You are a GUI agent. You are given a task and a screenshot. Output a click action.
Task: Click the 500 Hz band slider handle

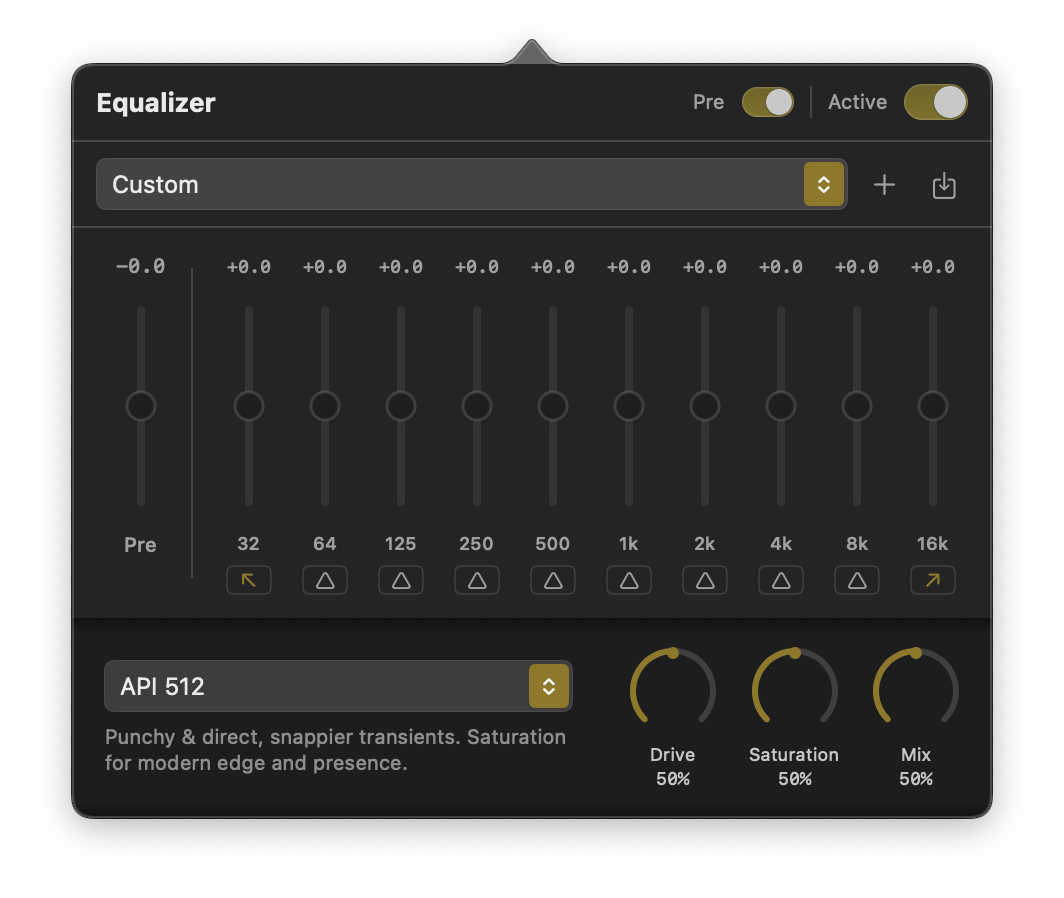coord(553,407)
